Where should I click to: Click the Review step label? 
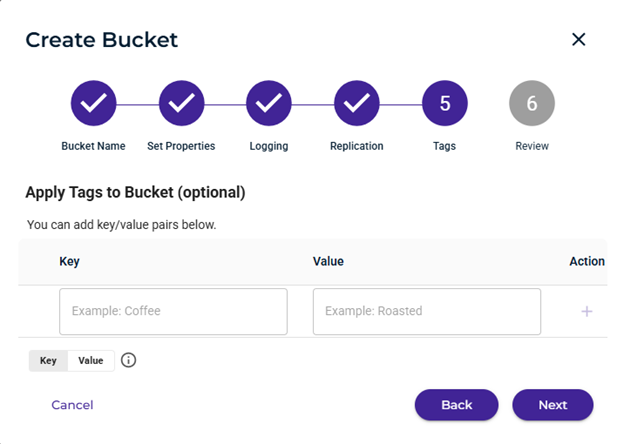[x=532, y=146]
